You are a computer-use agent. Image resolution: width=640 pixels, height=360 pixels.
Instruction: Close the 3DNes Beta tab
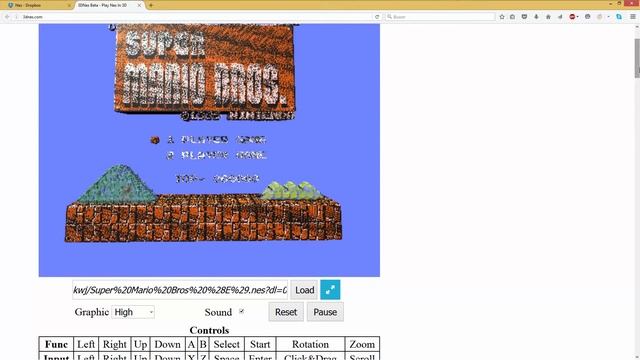coord(139,5)
